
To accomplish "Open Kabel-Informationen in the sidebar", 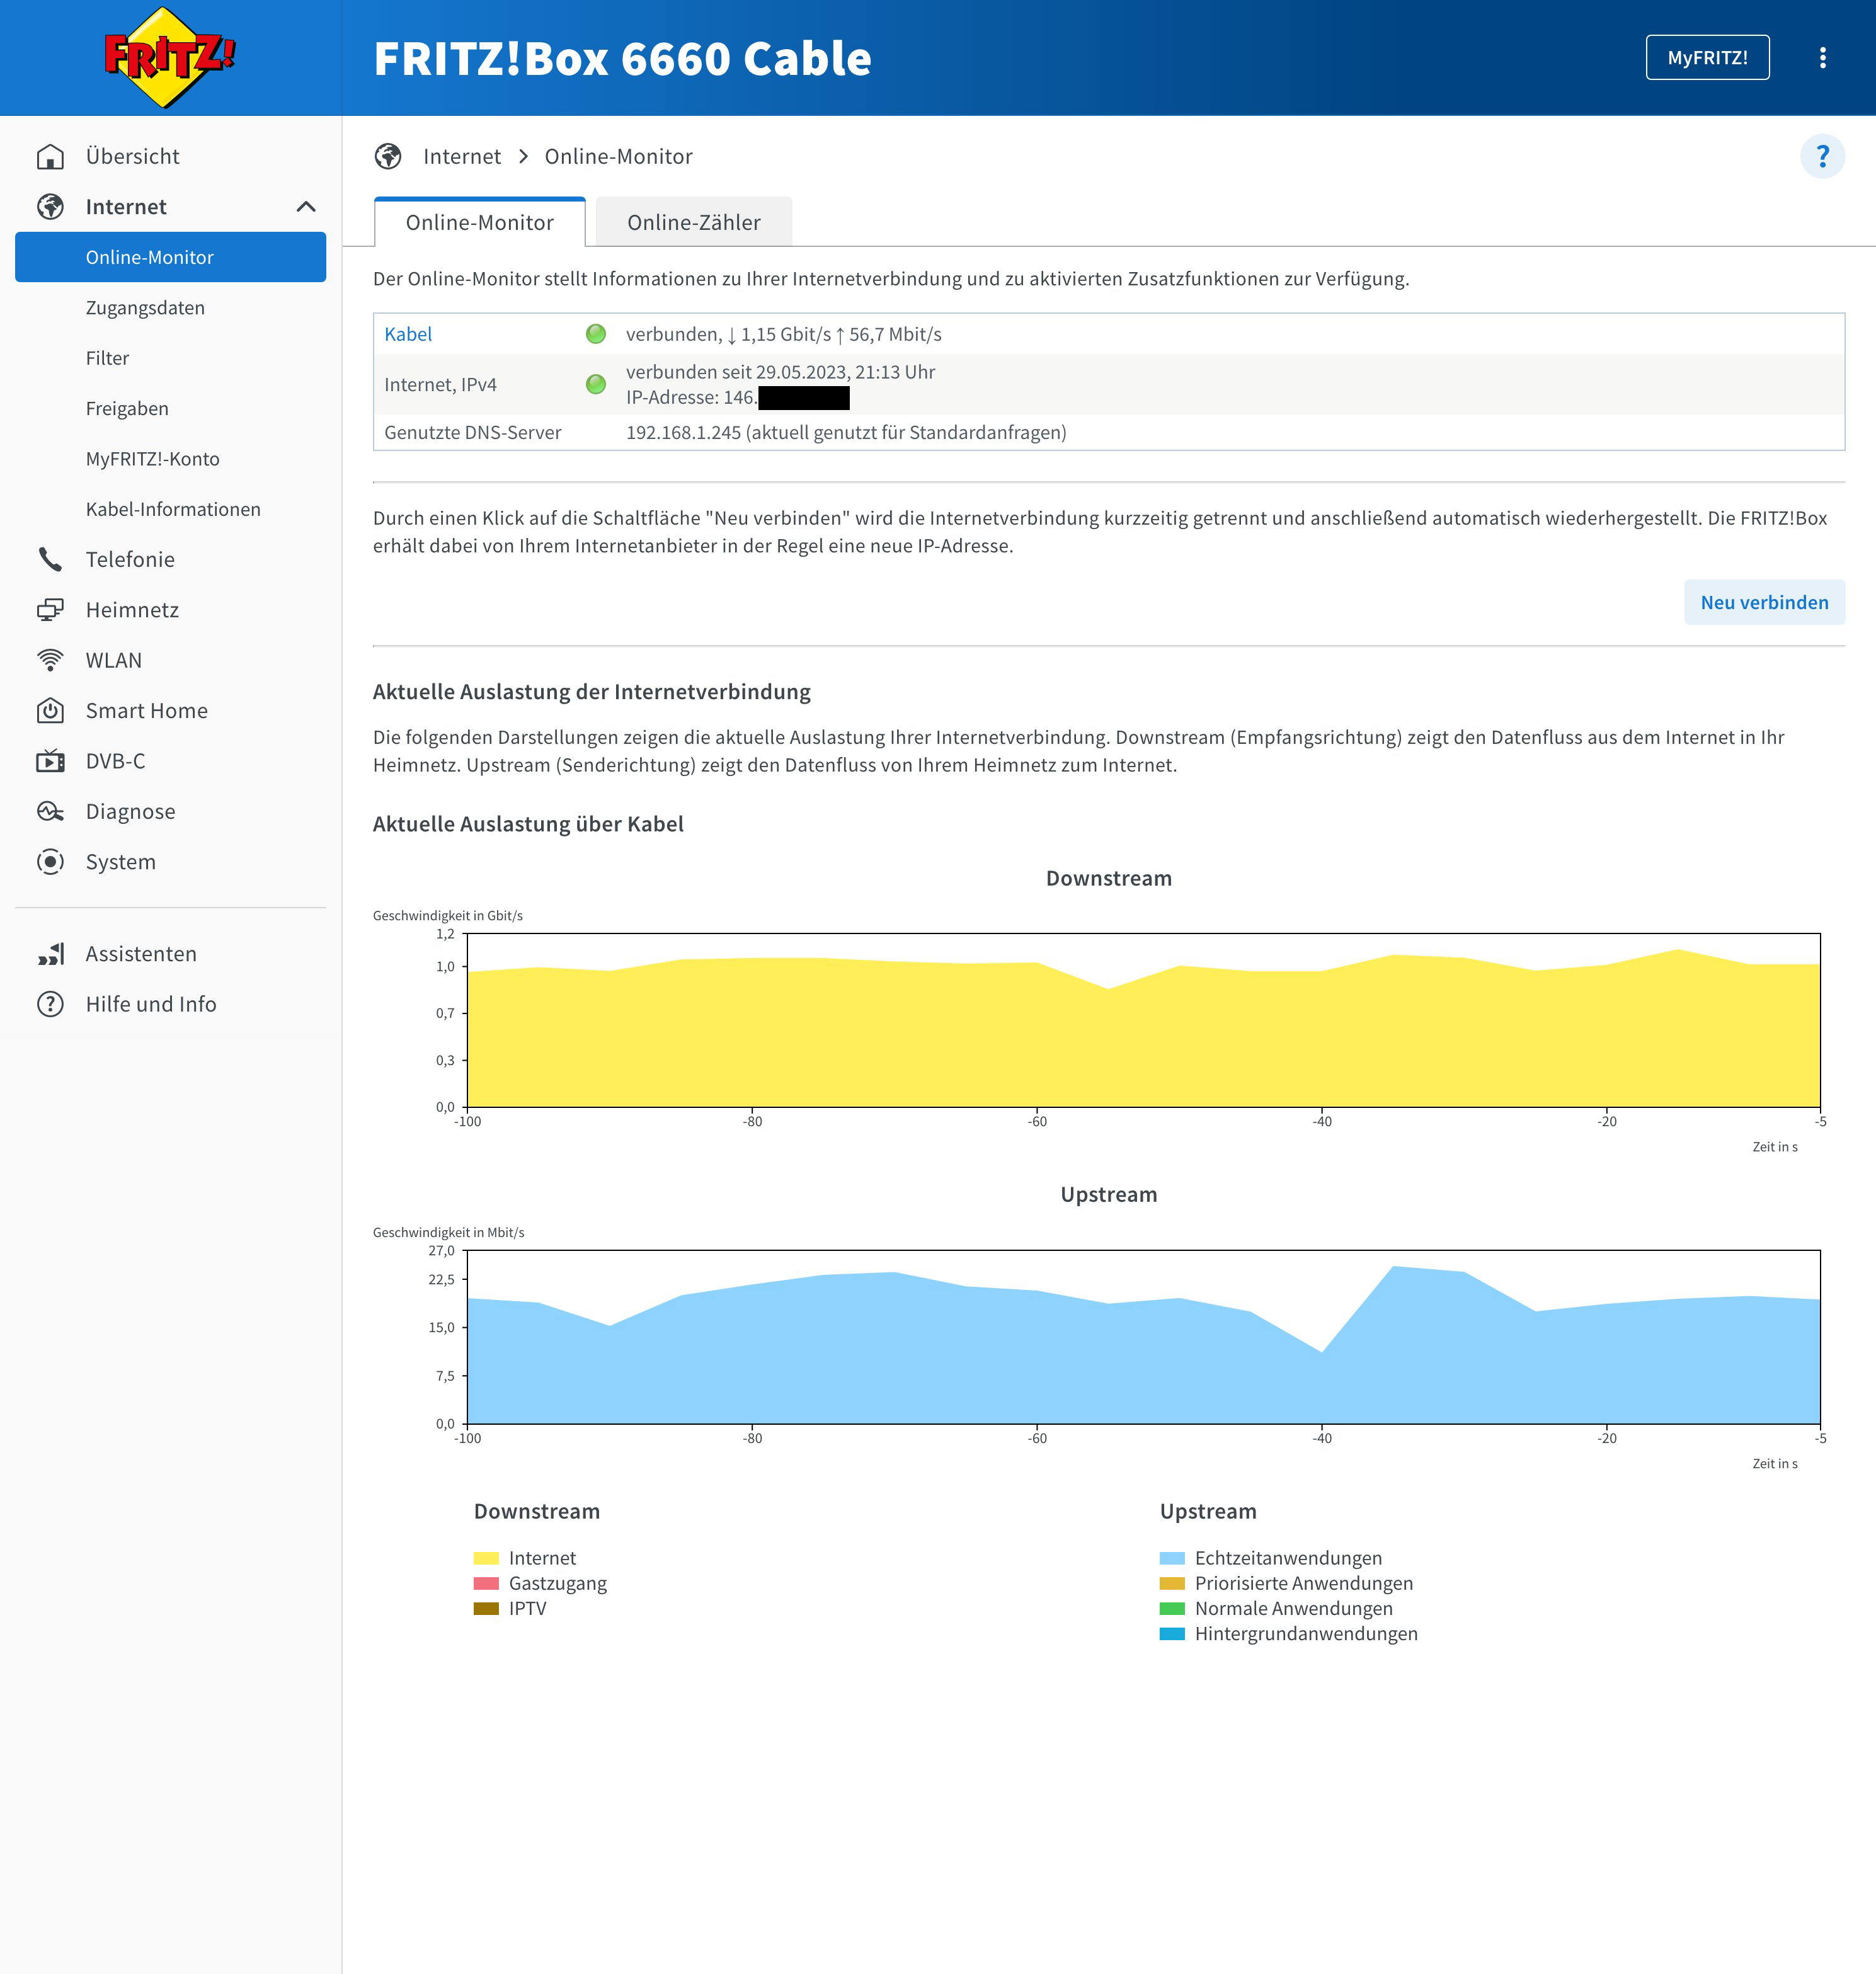I will tap(173, 509).
